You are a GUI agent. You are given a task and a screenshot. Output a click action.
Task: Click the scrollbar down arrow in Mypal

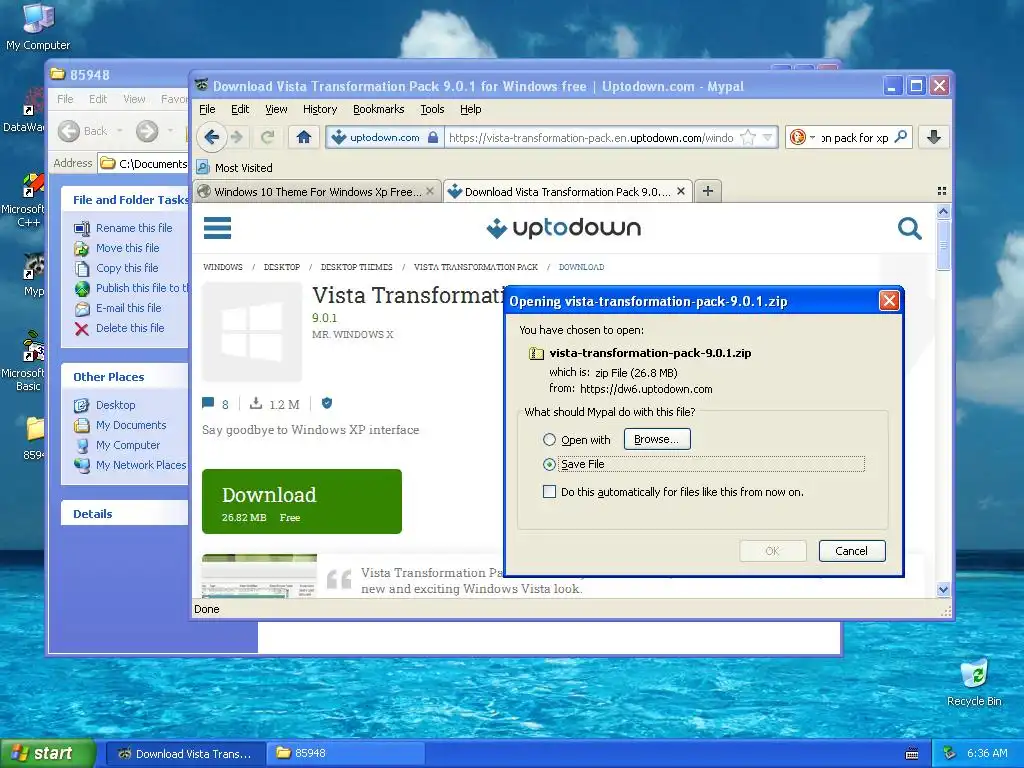[x=943, y=590]
